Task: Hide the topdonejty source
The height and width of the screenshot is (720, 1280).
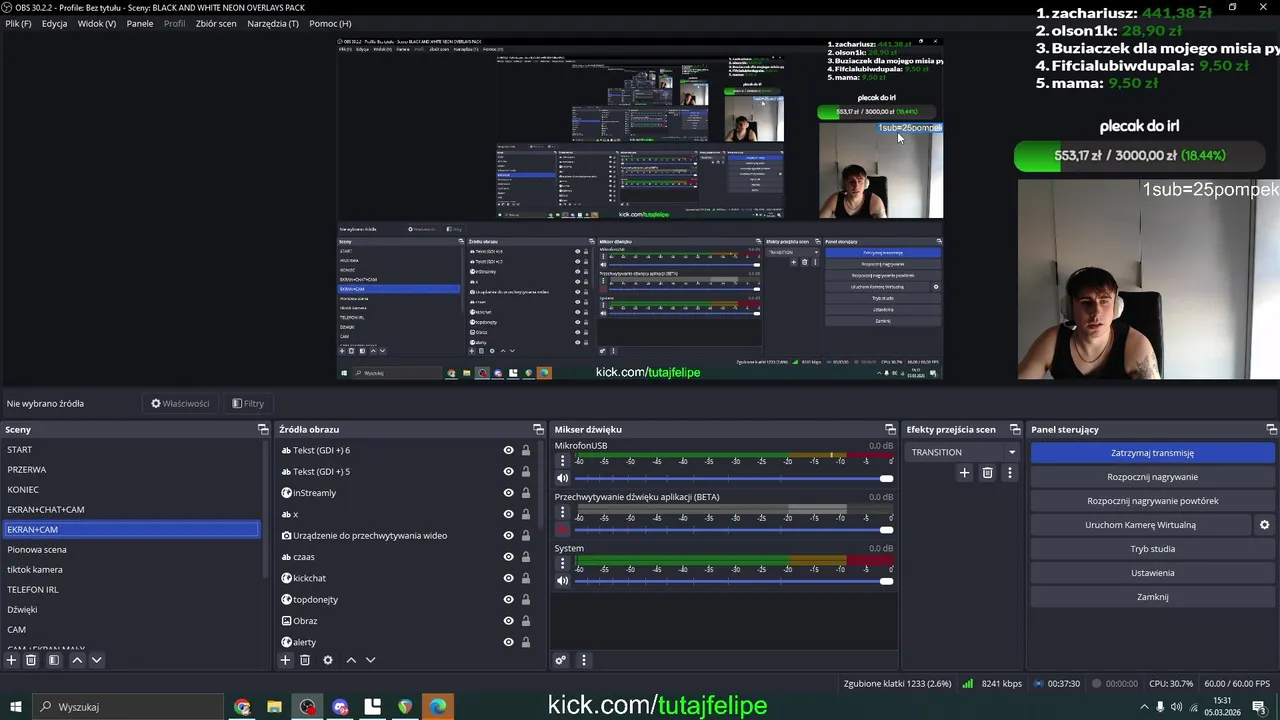Action: click(508, 600)
